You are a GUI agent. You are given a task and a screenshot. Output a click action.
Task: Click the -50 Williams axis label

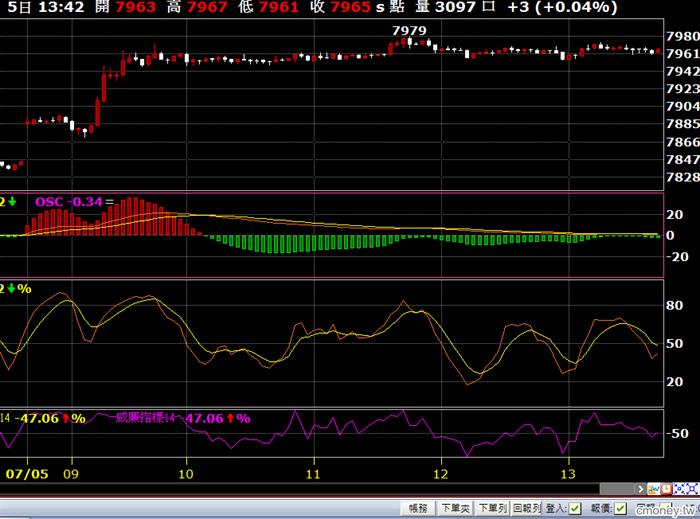coord(677,433)
